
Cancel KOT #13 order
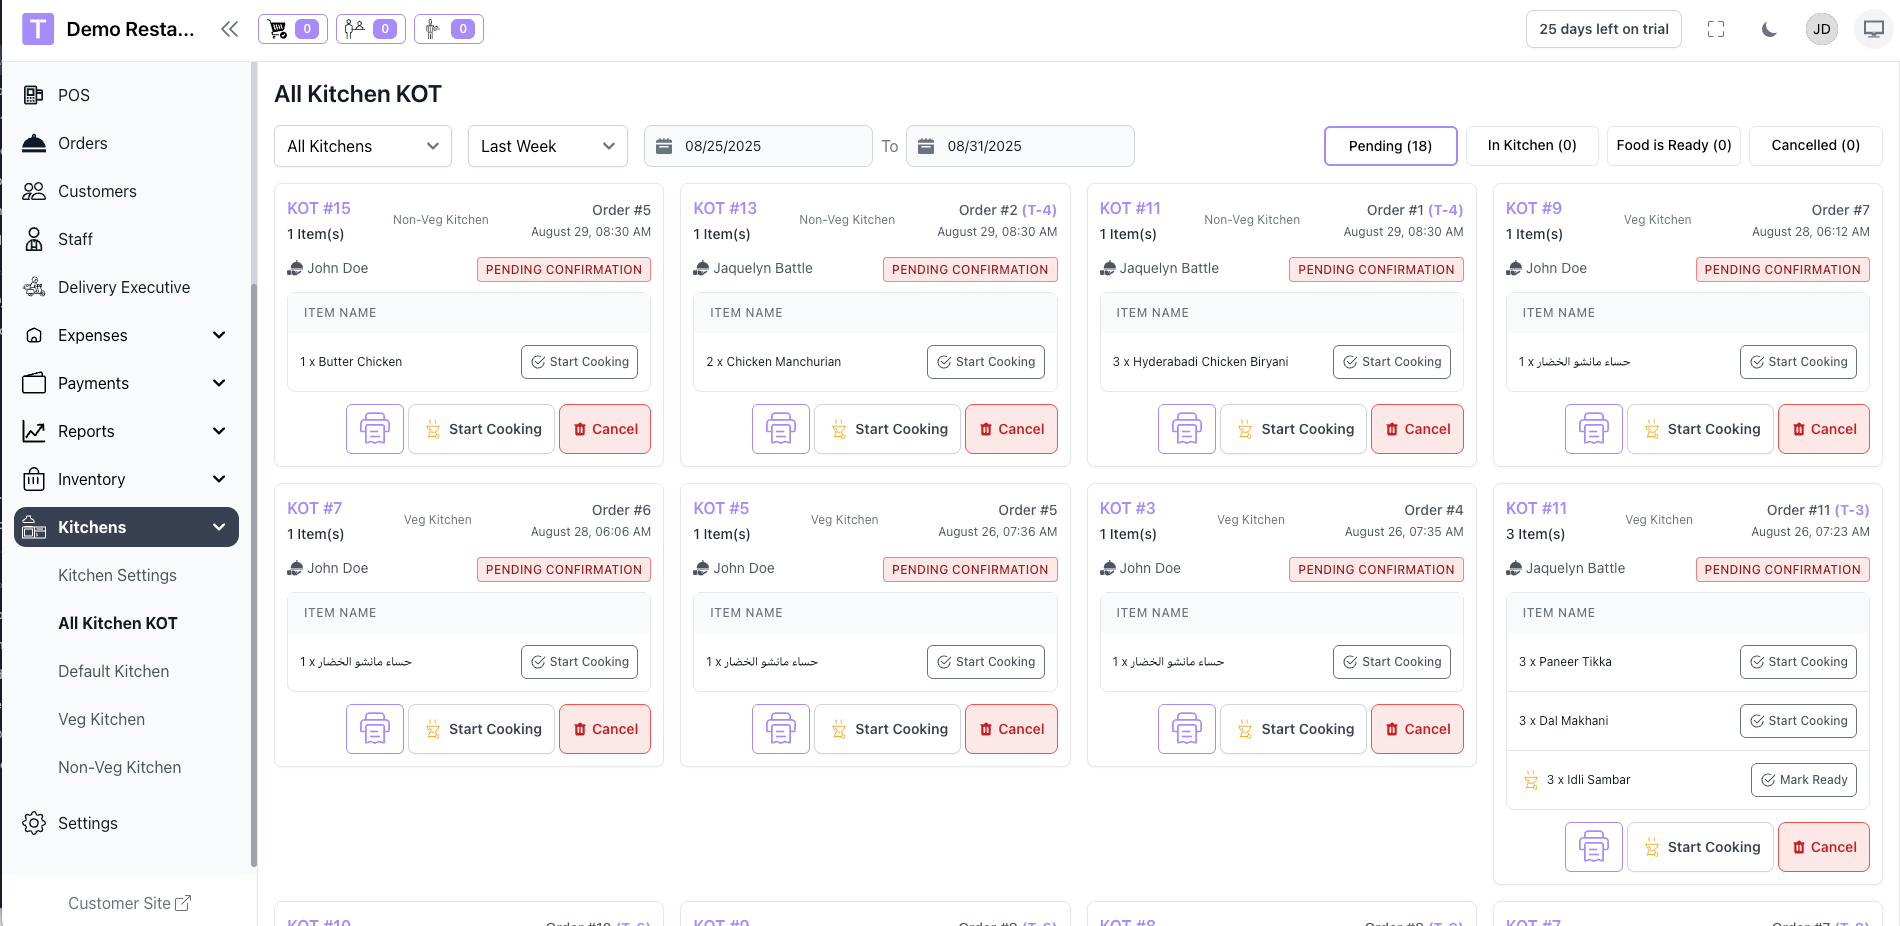tap(1011, 429)
